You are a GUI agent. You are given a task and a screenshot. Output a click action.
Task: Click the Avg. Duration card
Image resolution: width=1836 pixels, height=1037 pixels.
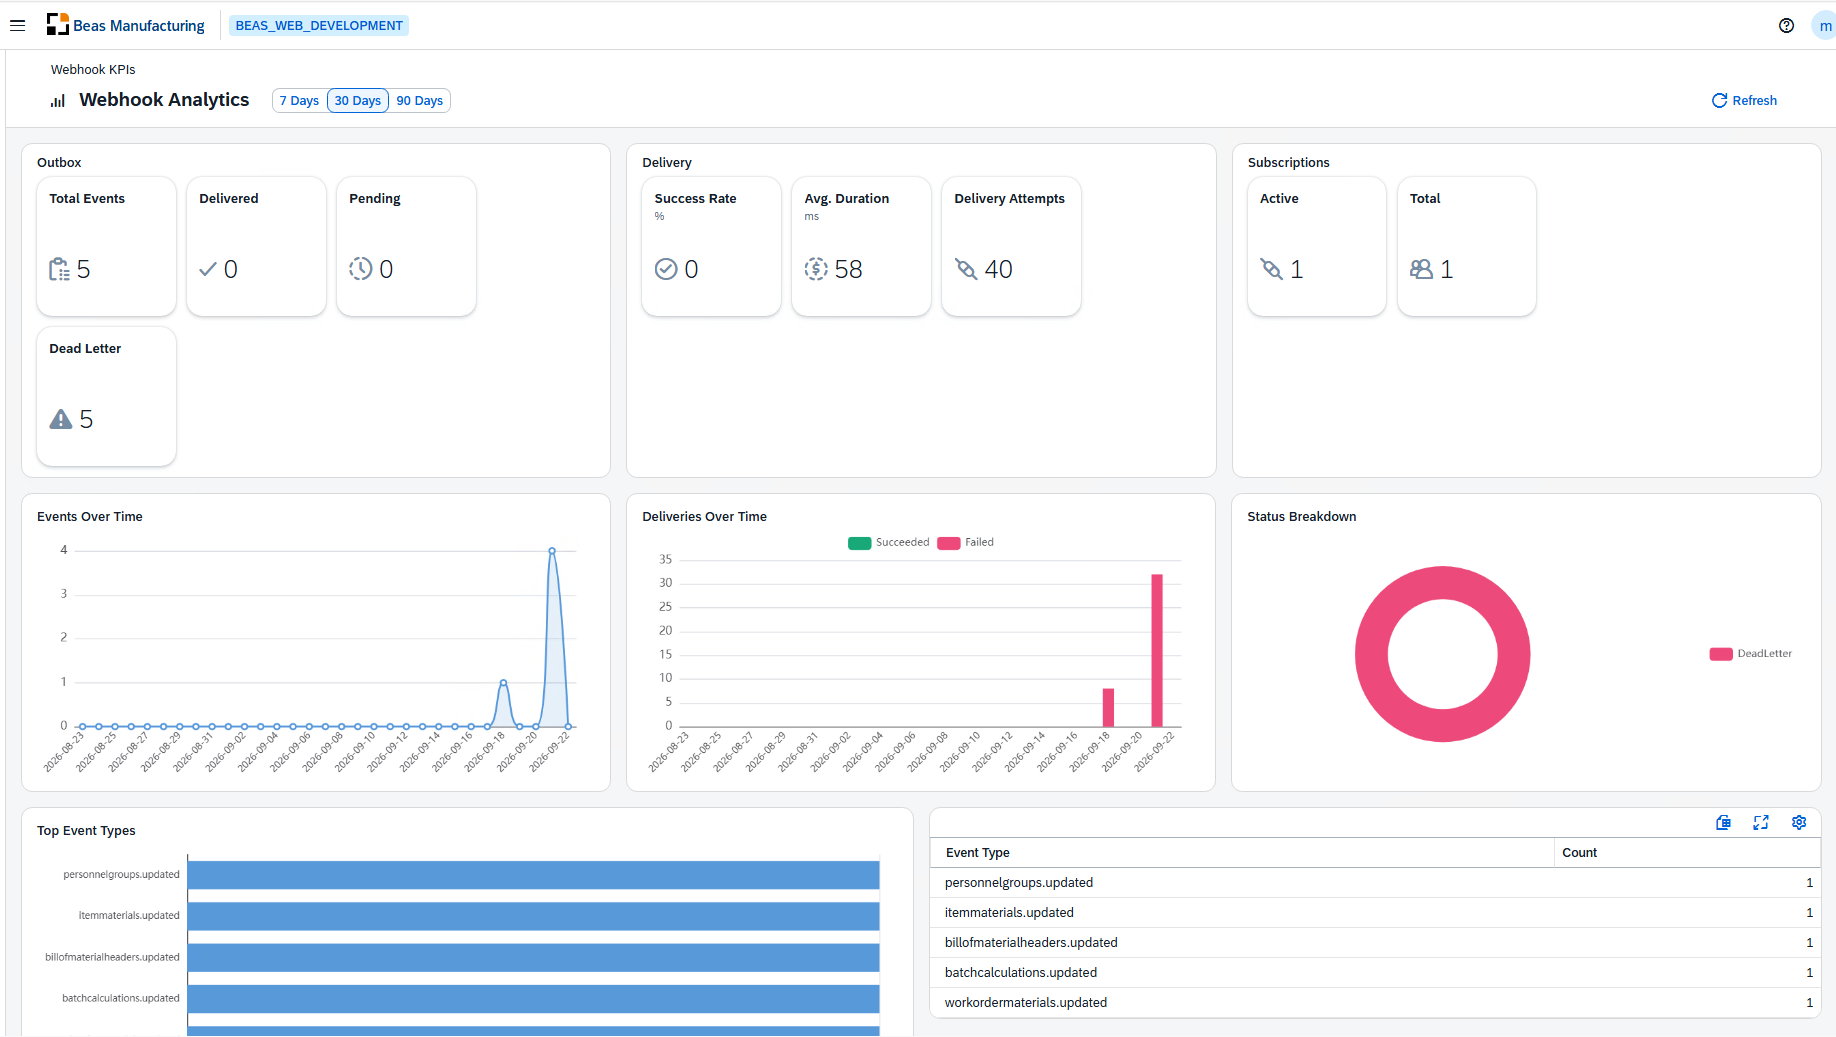point(861,247)
